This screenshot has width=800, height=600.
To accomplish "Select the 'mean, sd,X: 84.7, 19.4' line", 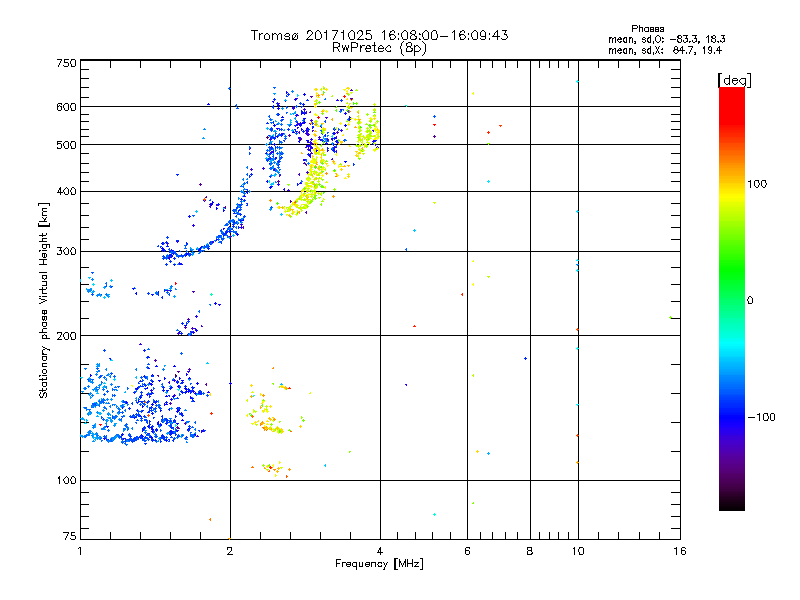I will click(664, 50).
